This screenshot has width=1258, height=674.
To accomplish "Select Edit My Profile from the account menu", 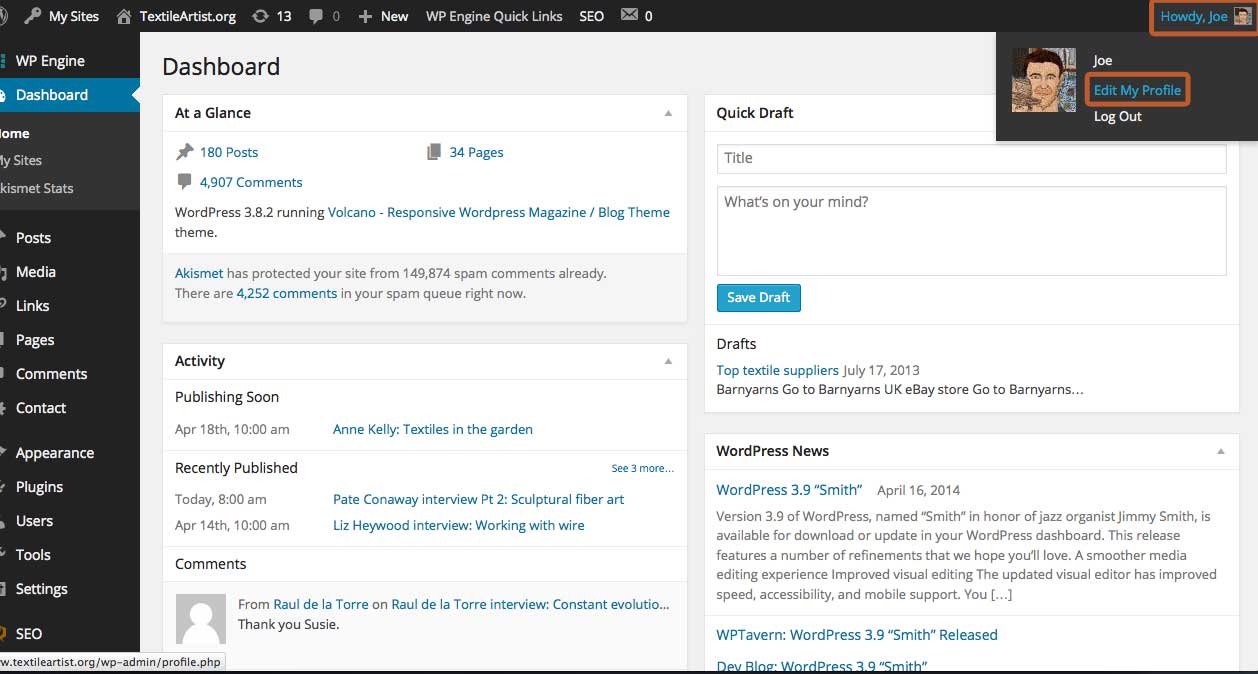I will coord(1137,90).
